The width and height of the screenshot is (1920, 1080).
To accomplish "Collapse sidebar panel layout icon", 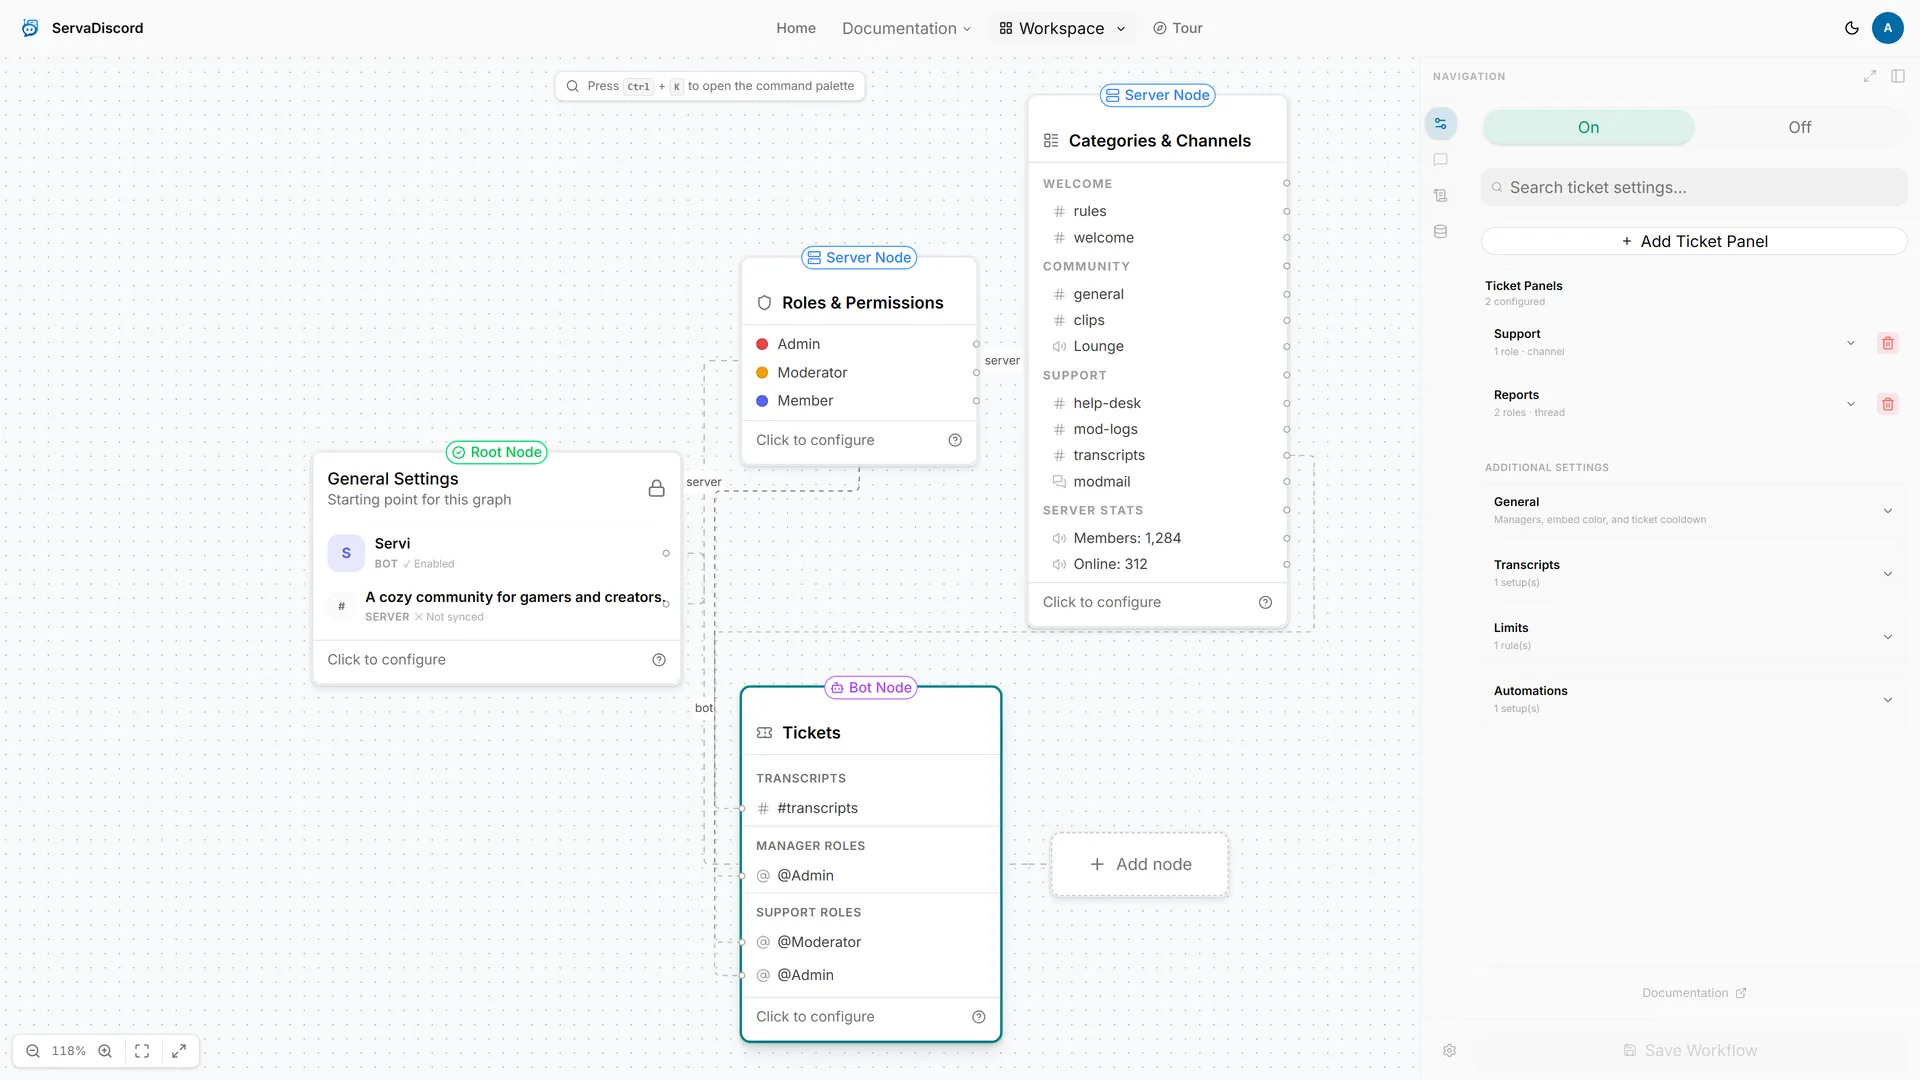I will [x=1898, y=76].
